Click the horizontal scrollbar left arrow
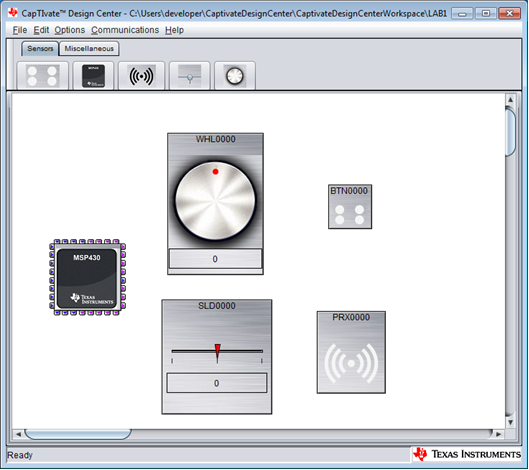Viewport: 529px width, 470px height. tap(18, 434)
